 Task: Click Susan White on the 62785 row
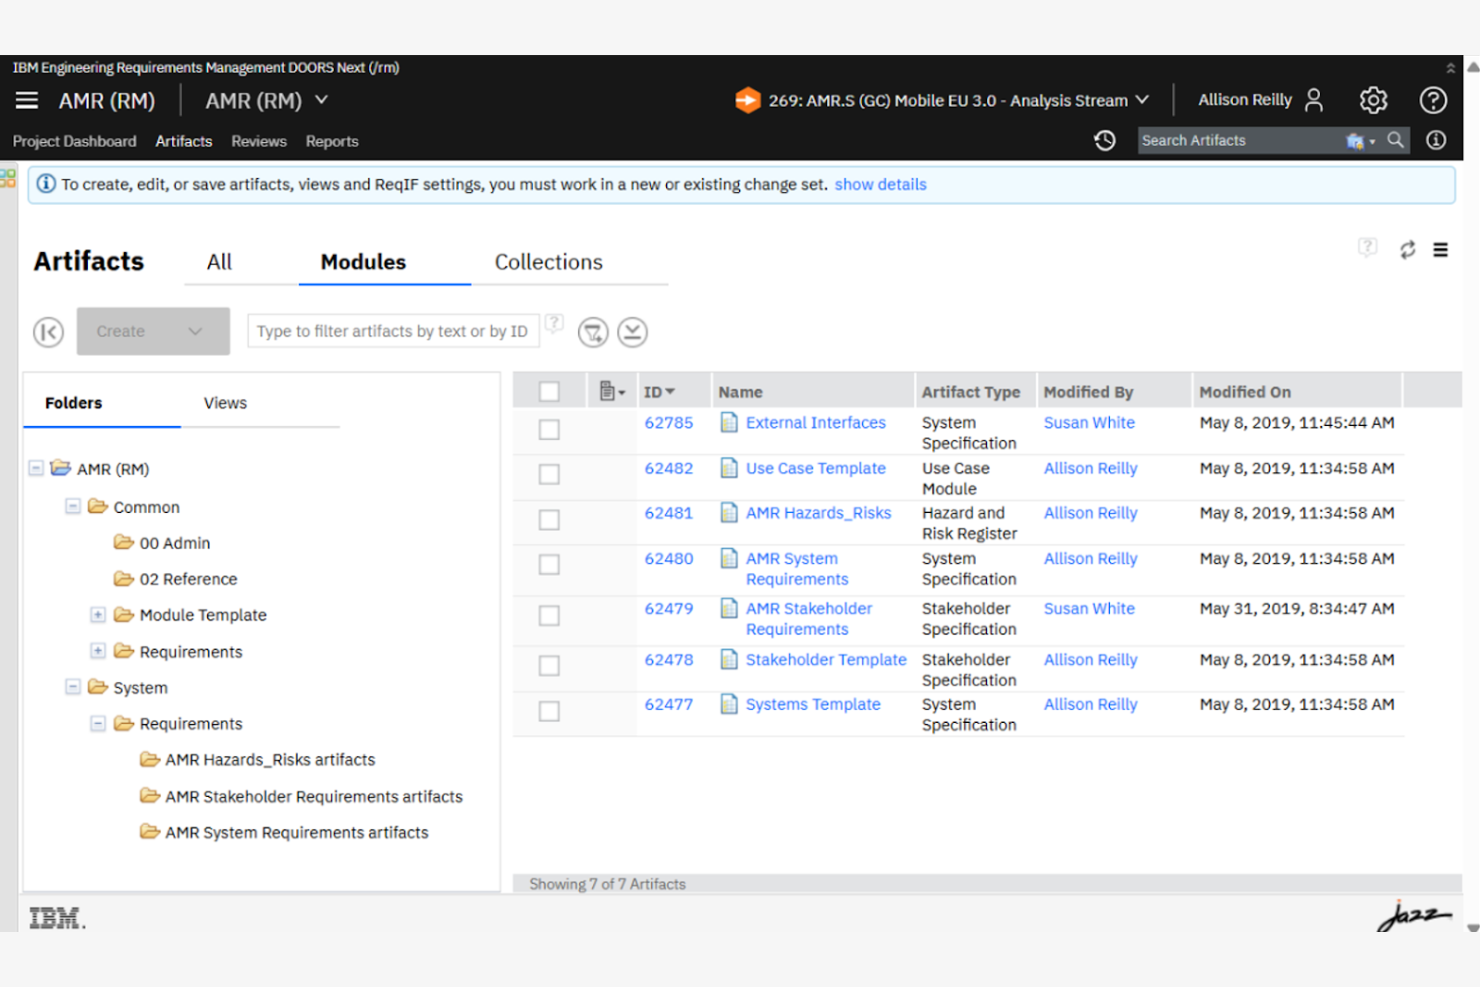(1089, 422)
